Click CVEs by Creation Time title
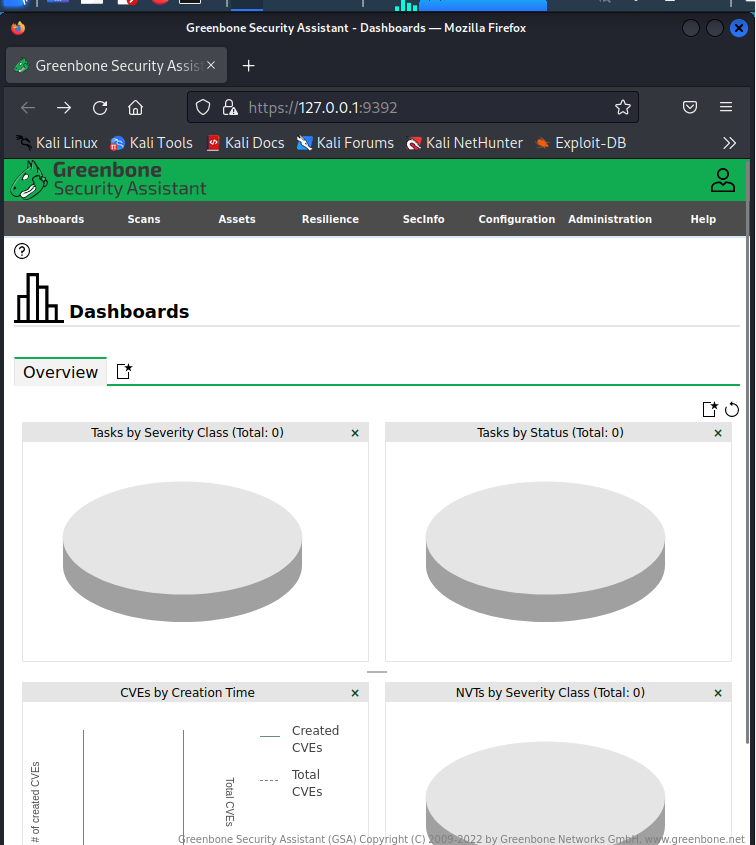 point(187,692)
